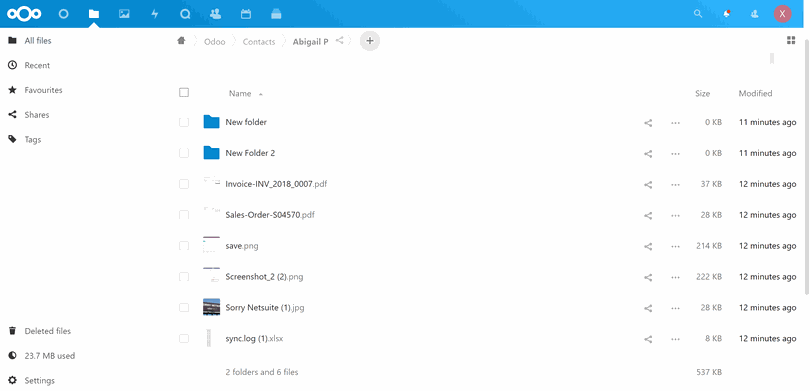Screen dimensions: 810x391
Task: Share Sales-Order-S04570.pdf
Action: coord(648,216)
